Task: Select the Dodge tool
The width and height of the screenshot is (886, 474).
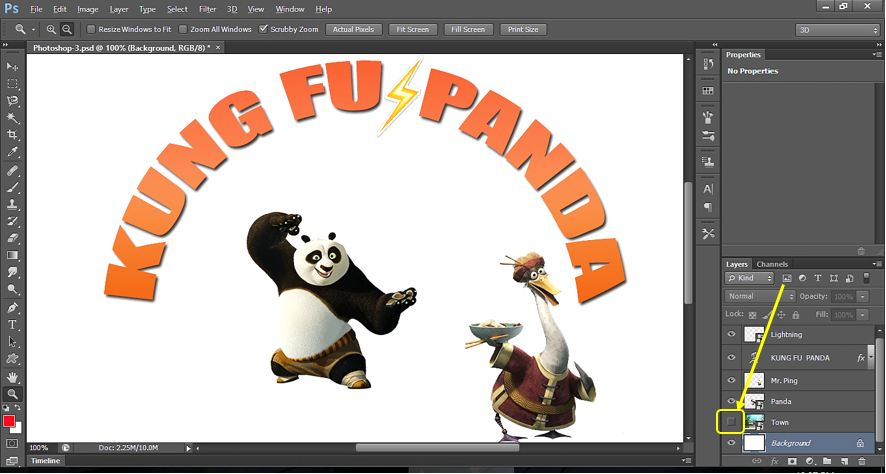Action: tap(12, 289)
